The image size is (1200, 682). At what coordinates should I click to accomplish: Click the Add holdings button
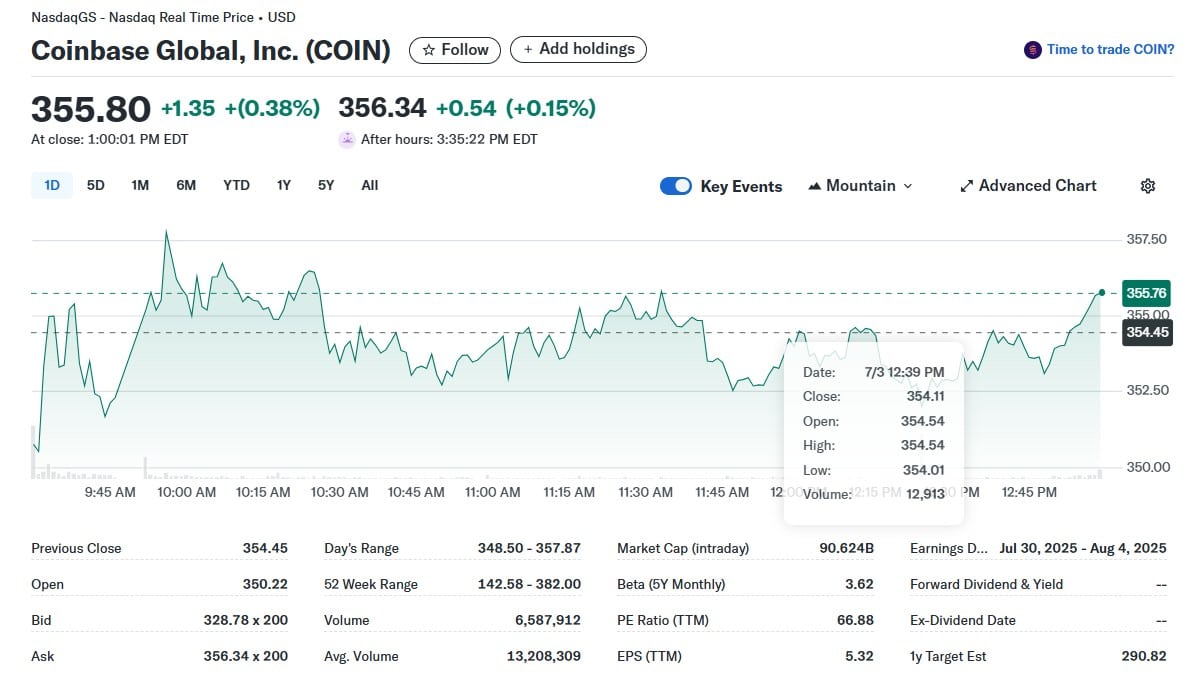click(579, 49)
